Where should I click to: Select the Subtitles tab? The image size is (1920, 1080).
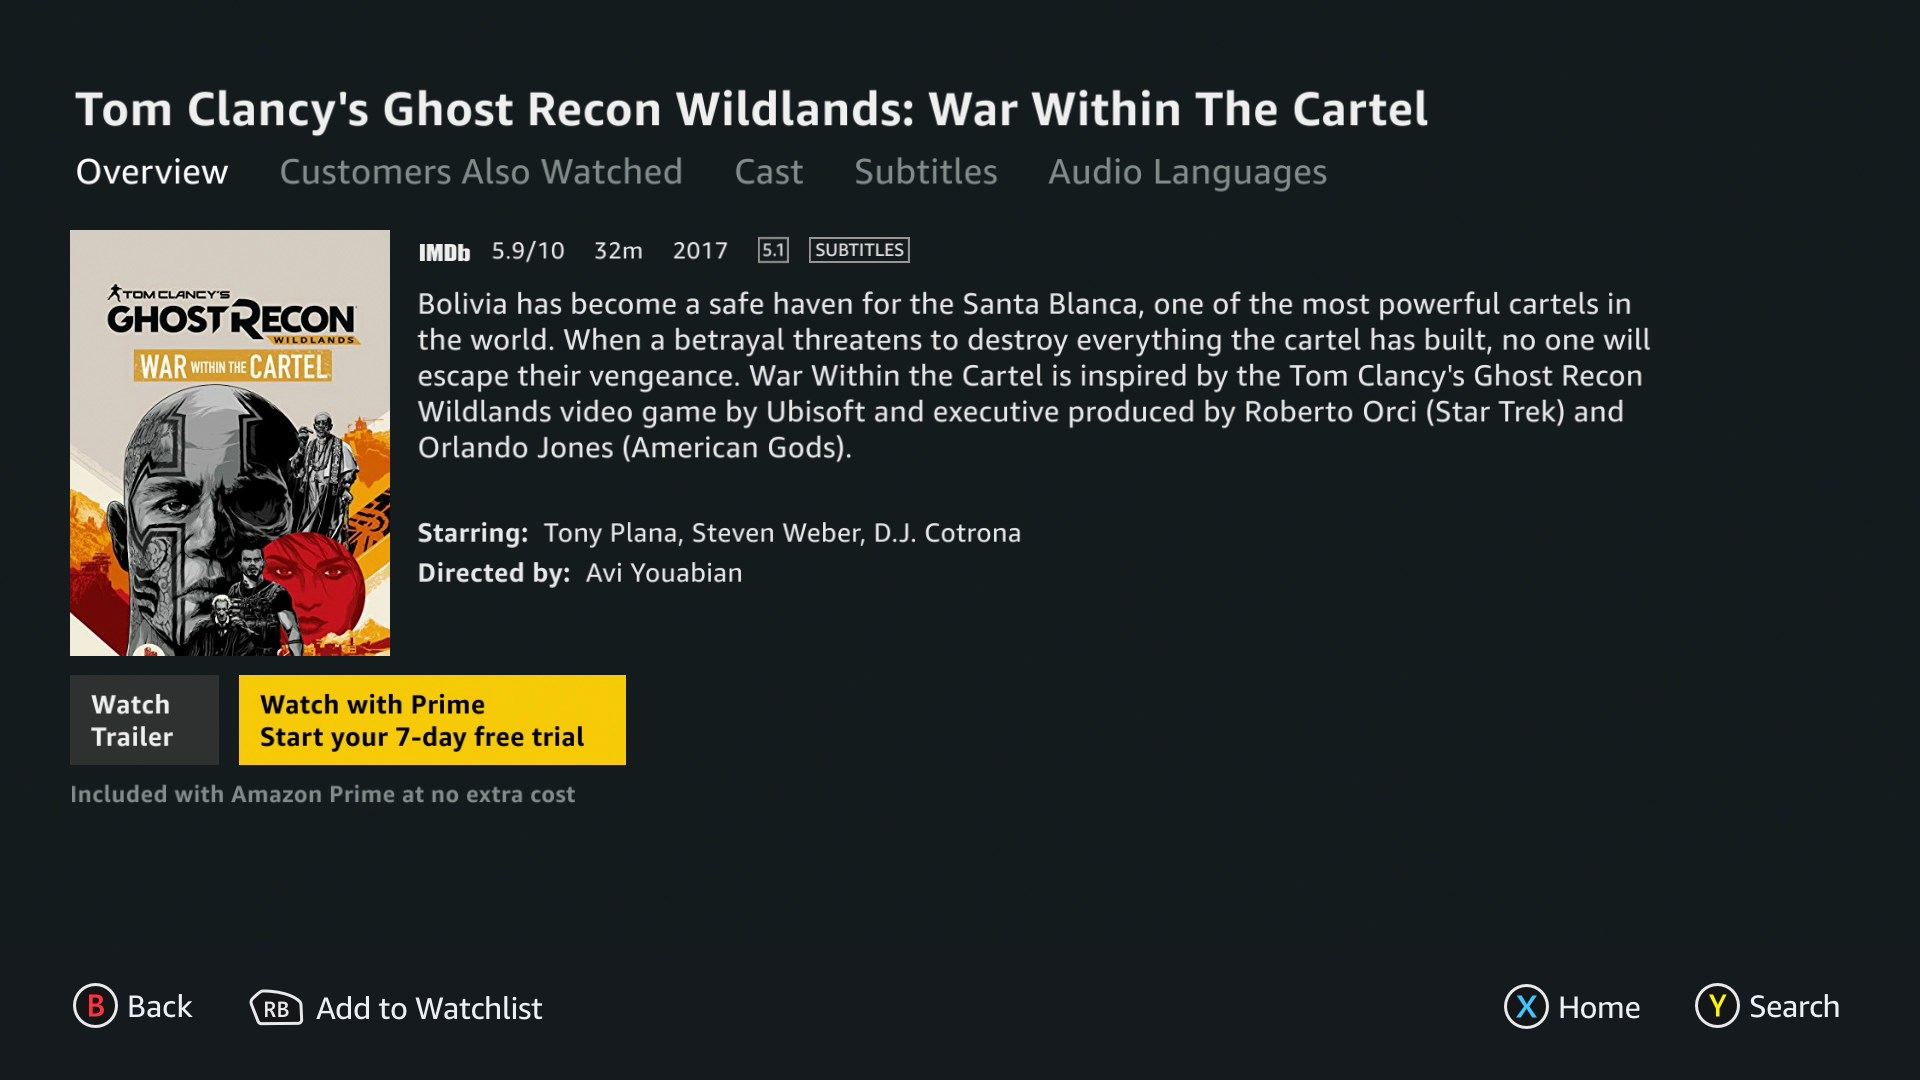pyautogui.click(x=925, y=172)
